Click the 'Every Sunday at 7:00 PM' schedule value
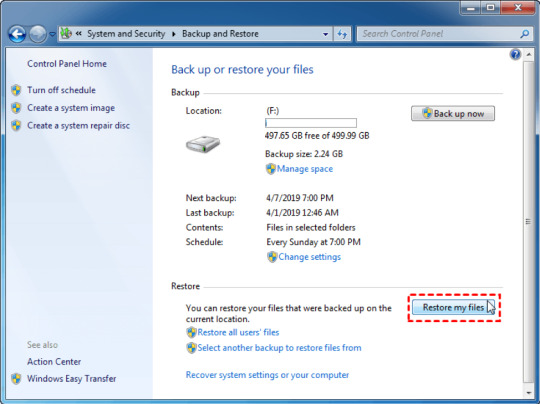Viewport: 540px width, 404px height. 313,242
